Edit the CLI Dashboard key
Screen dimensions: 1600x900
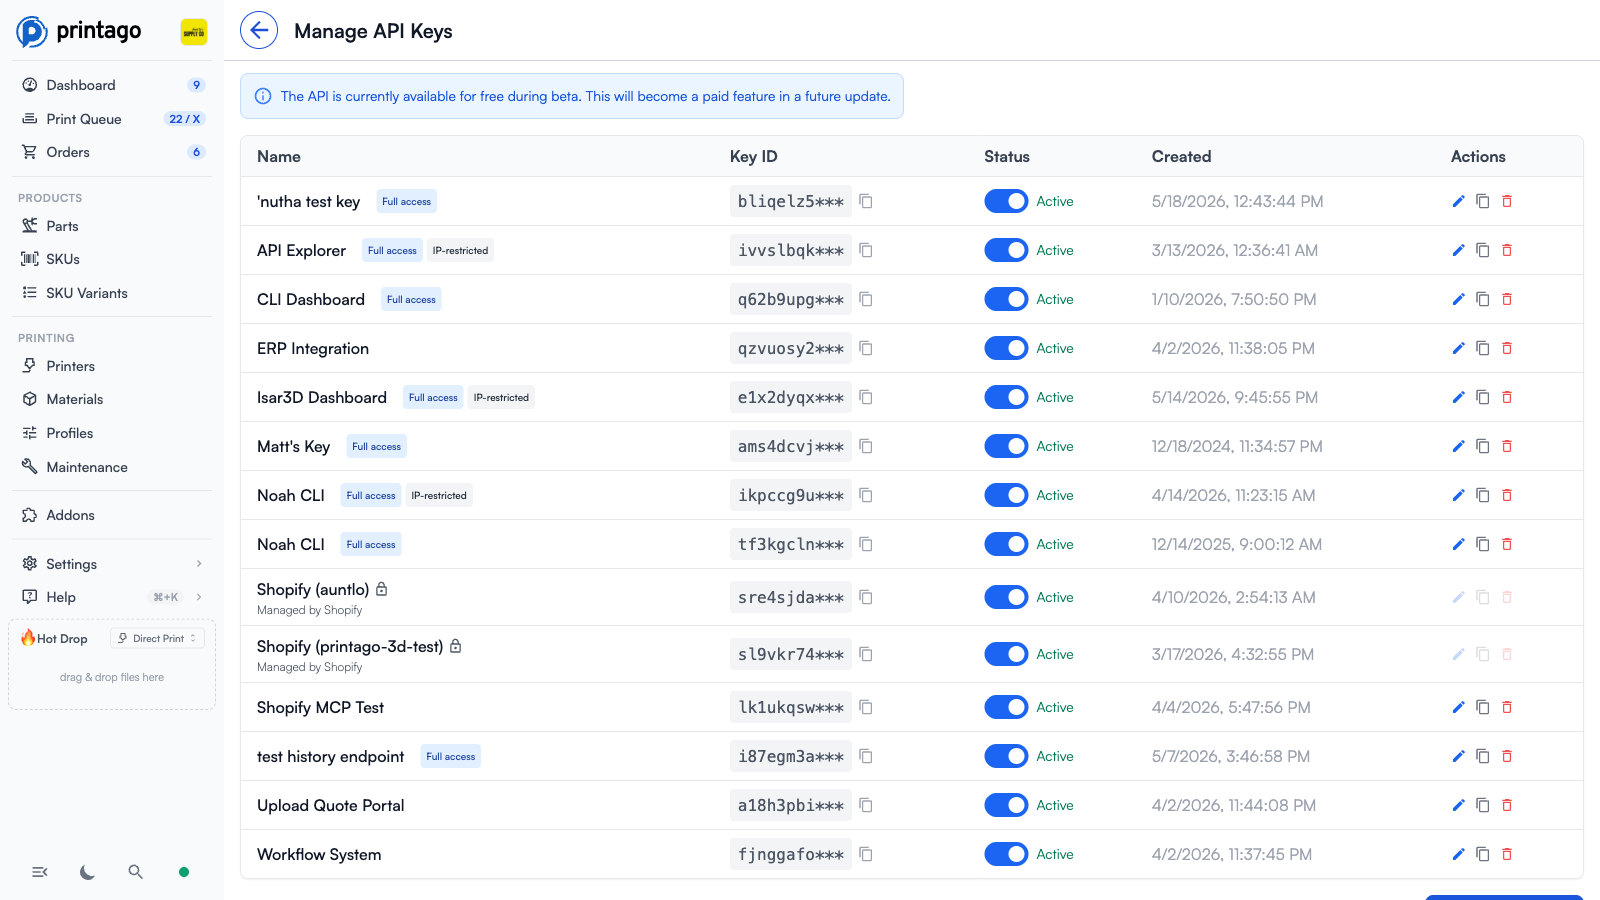click(x=1458, y=300)
